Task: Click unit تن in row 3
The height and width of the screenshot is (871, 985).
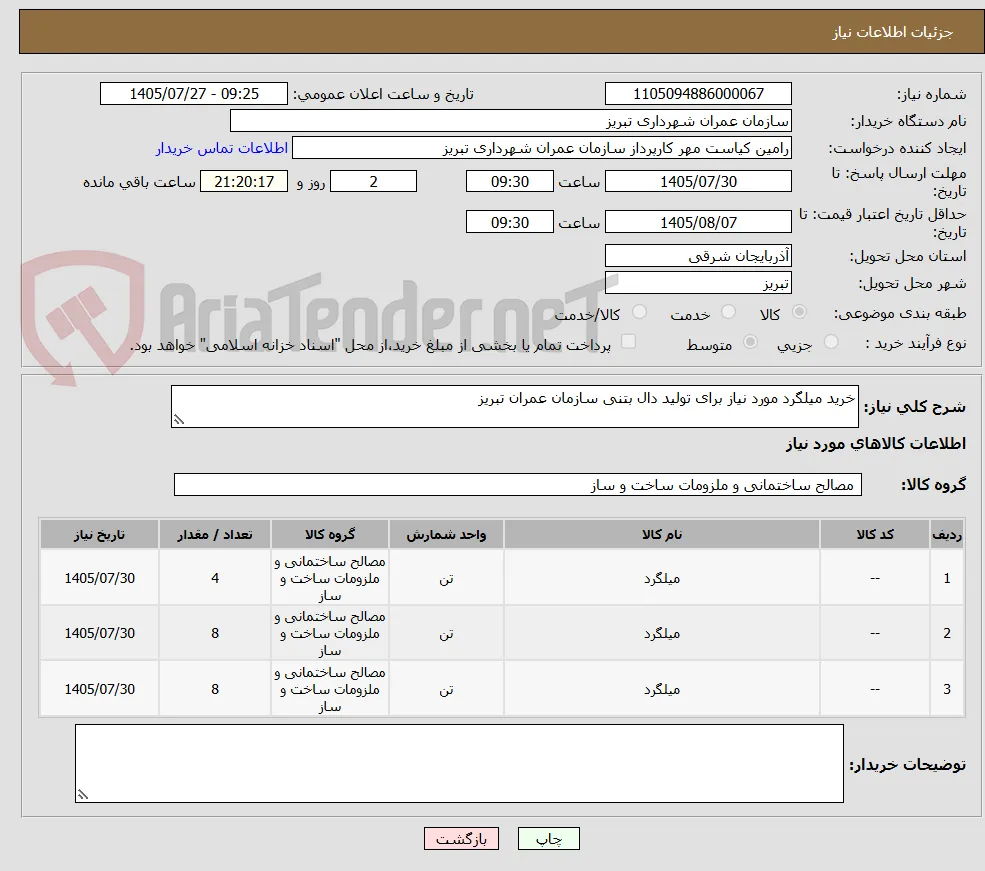Action: coord(446,690)
